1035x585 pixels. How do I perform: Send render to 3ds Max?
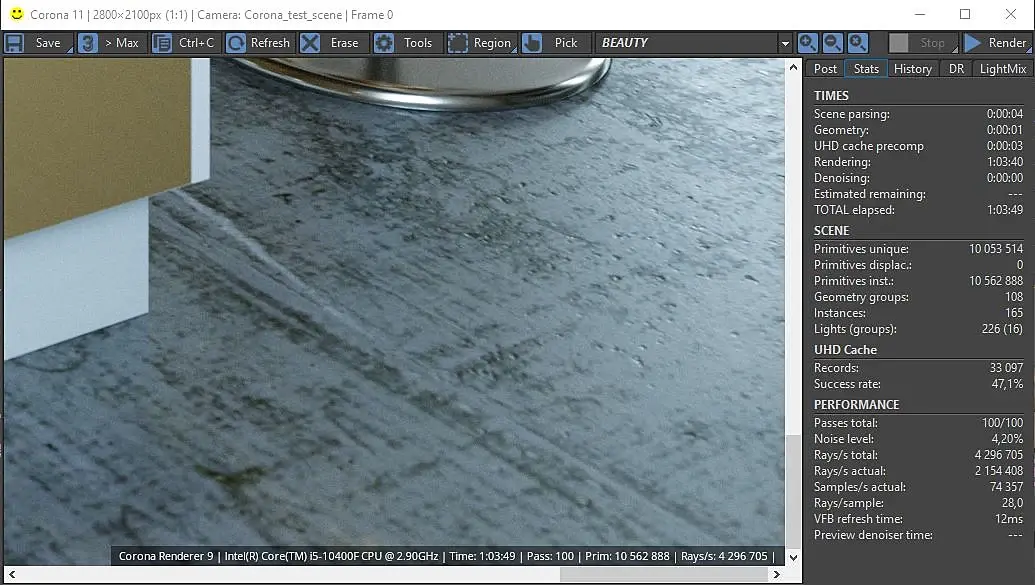pos(110,43)
